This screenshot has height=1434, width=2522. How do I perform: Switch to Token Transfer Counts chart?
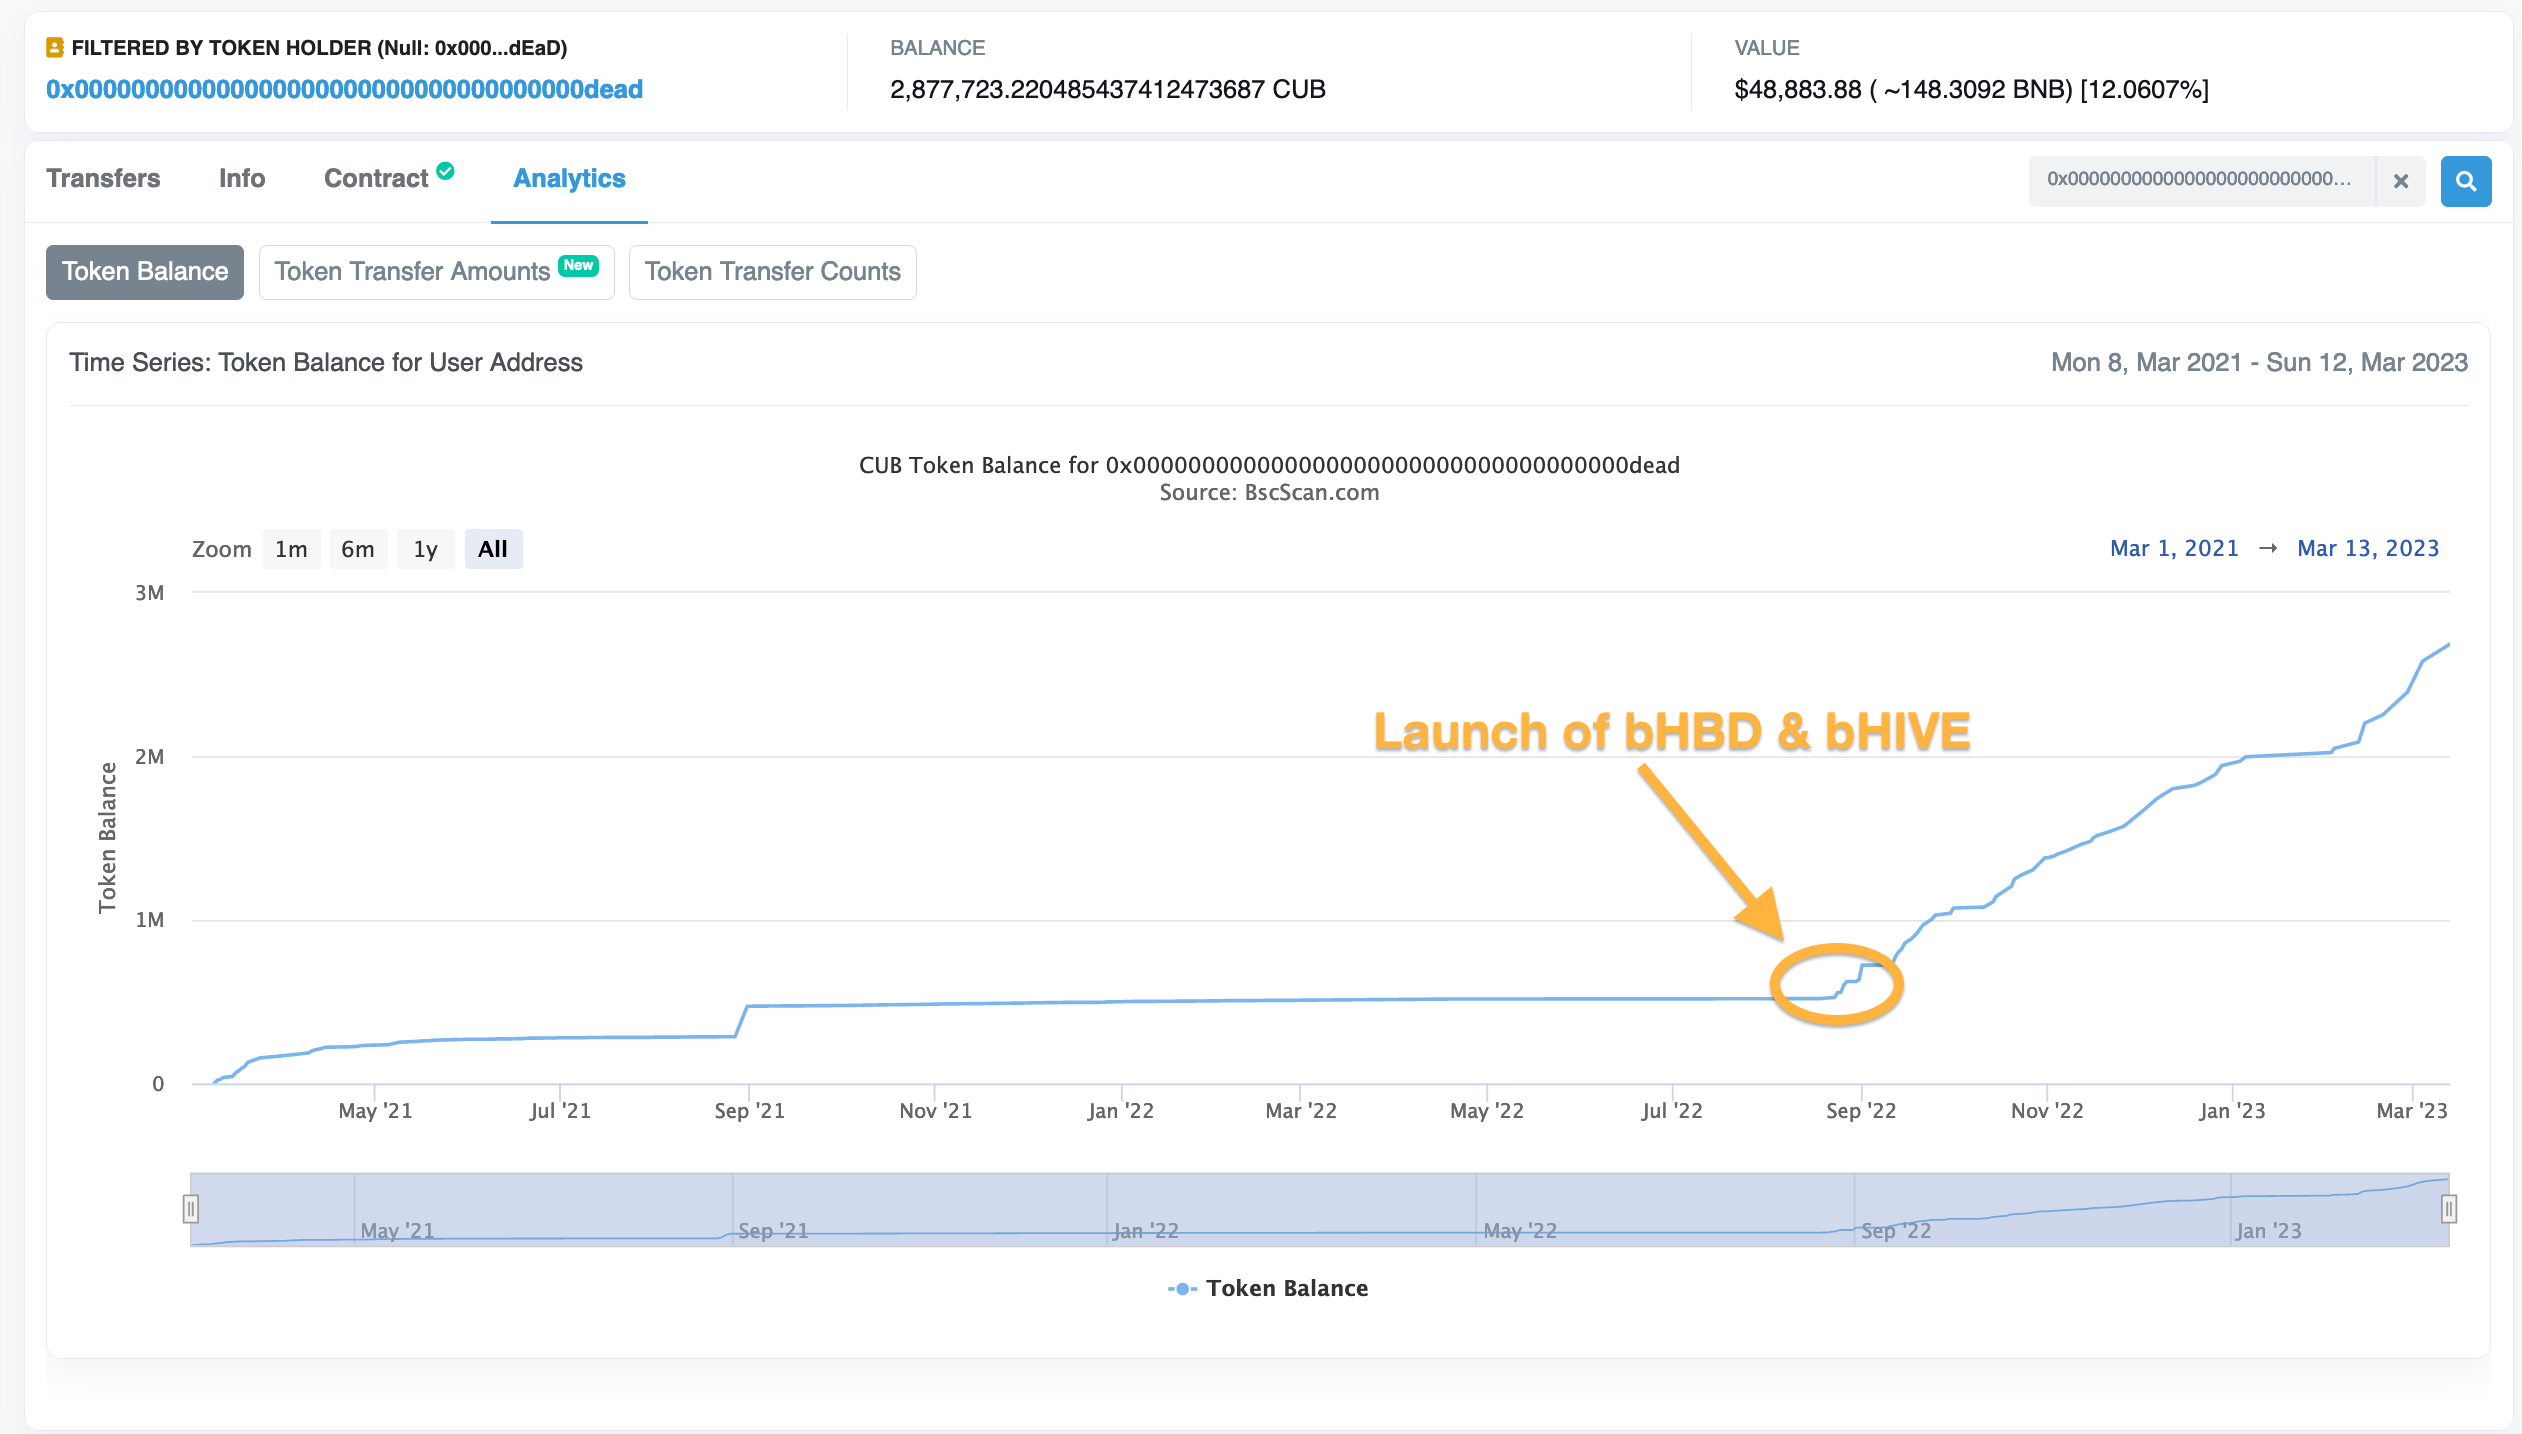(x=772, y=272)
